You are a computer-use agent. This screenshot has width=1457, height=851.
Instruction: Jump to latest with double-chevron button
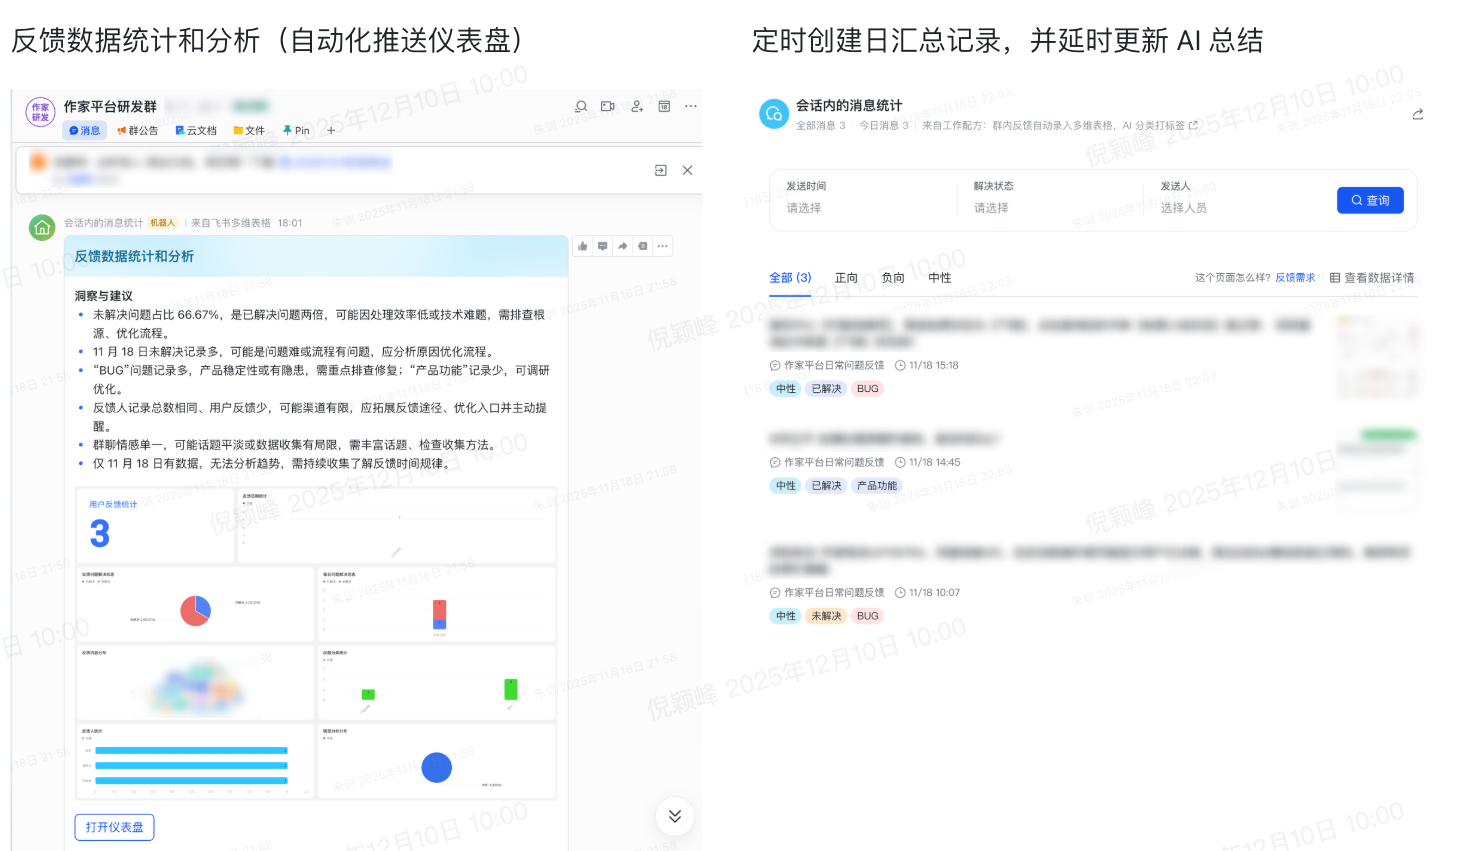(675, 816)
